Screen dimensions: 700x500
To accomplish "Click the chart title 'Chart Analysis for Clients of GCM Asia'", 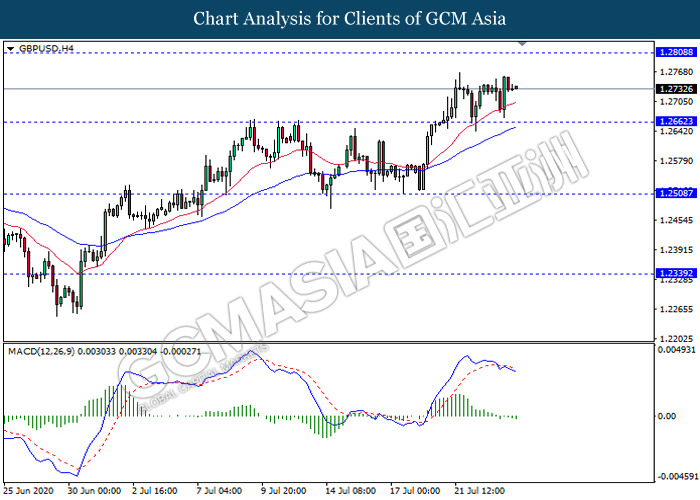I will coord(350,19).
